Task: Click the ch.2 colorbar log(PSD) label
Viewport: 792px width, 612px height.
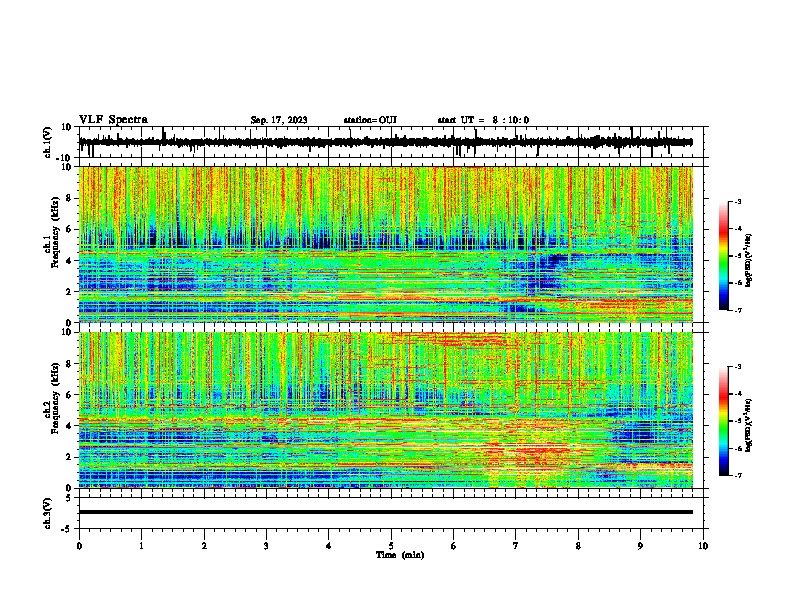Action: (749, 425)
